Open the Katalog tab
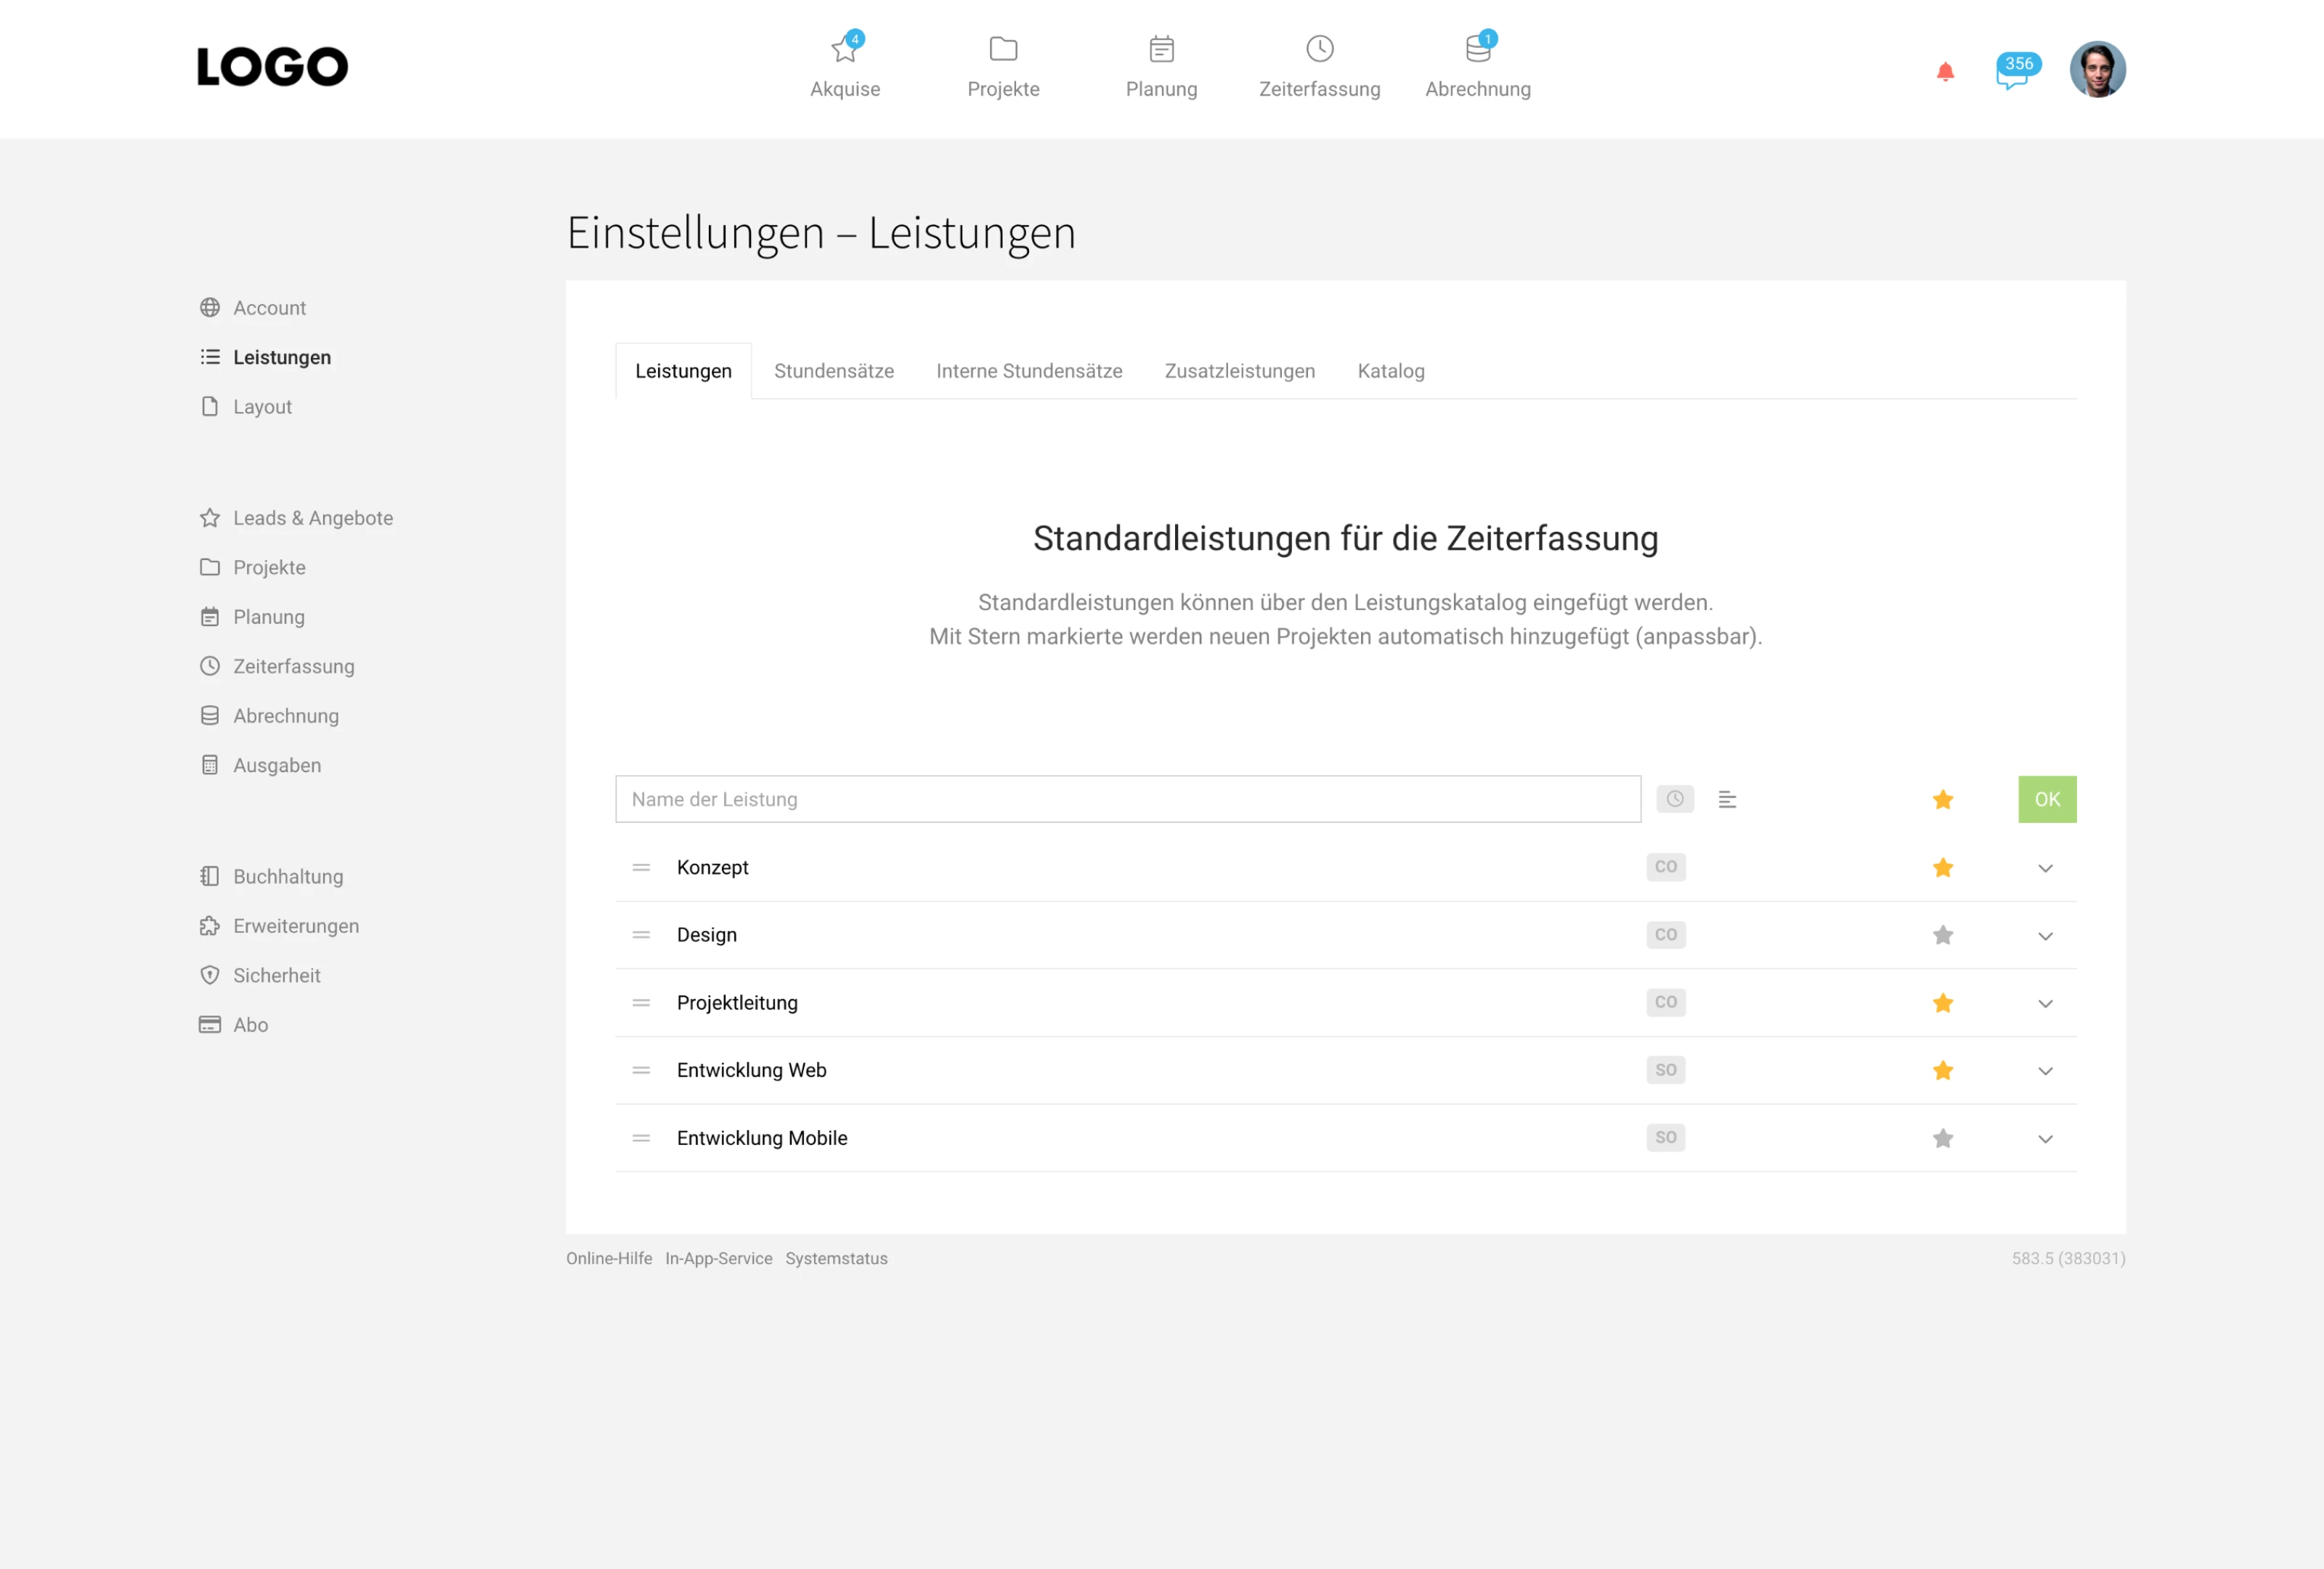This screenshot has height=1569, width=2324. pyautogui.click(x=1390, y=371)
